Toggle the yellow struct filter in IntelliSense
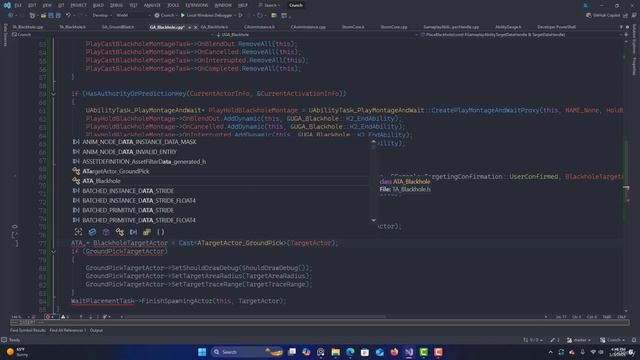 tap(147, 232)
